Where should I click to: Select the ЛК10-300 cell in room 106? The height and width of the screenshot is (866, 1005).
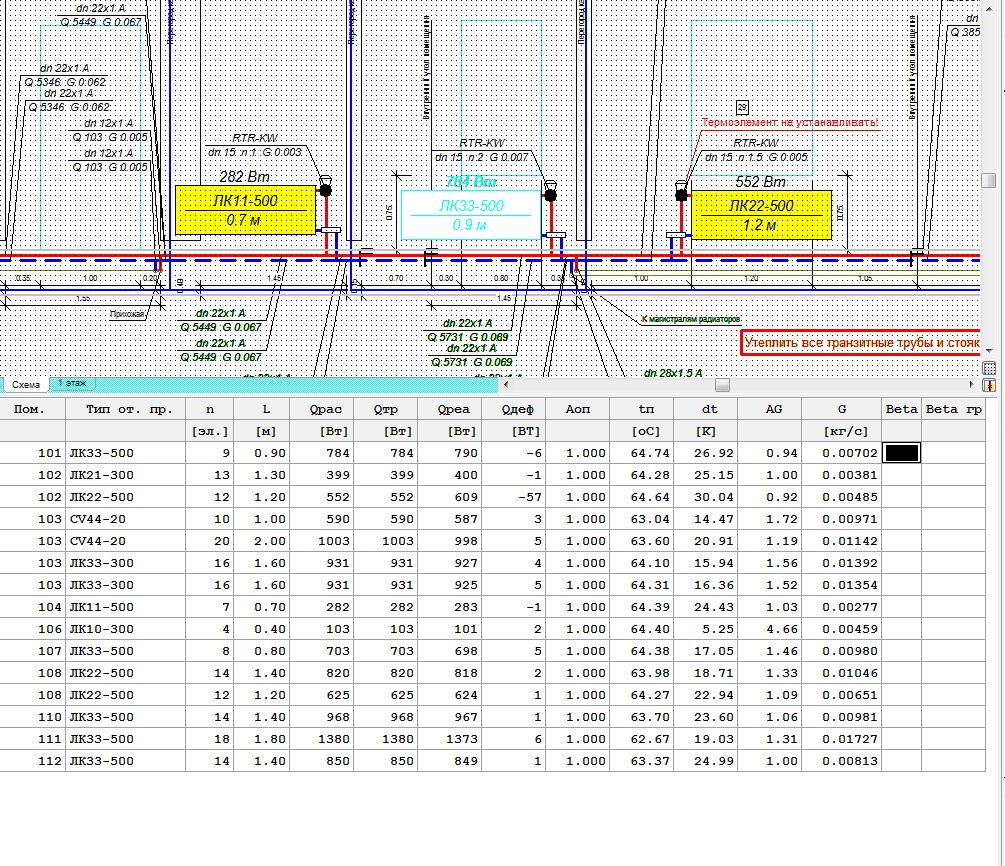click(x=125, y=629)
